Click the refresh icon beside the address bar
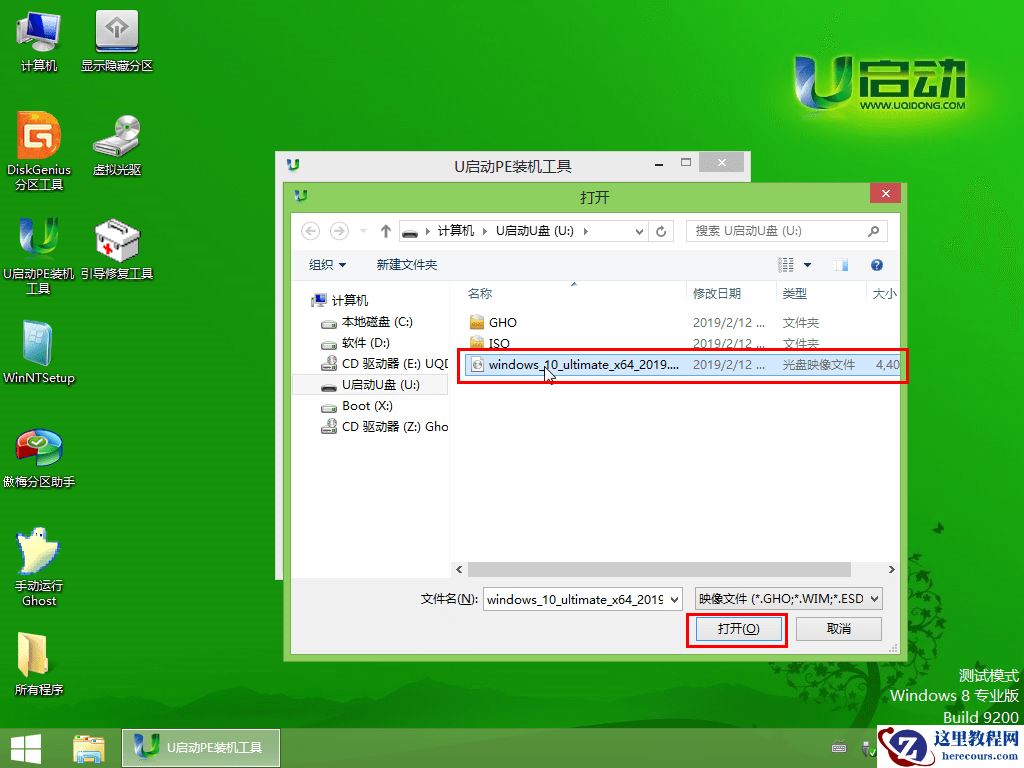This screenshot has width=1024, height=768. [x=661, y=230]
